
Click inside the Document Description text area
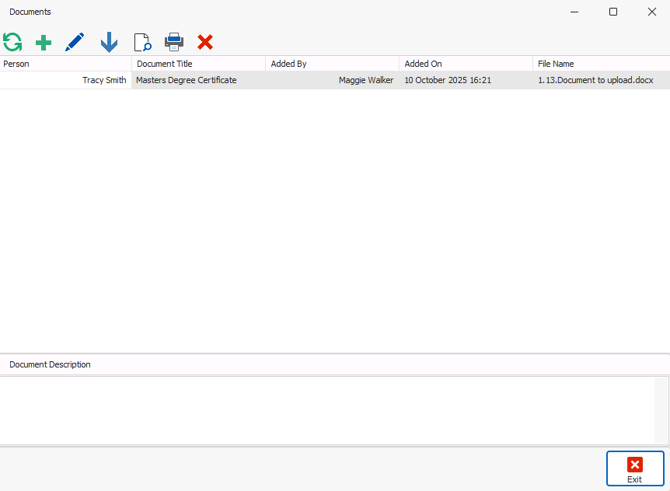click(x=326, y=410)
